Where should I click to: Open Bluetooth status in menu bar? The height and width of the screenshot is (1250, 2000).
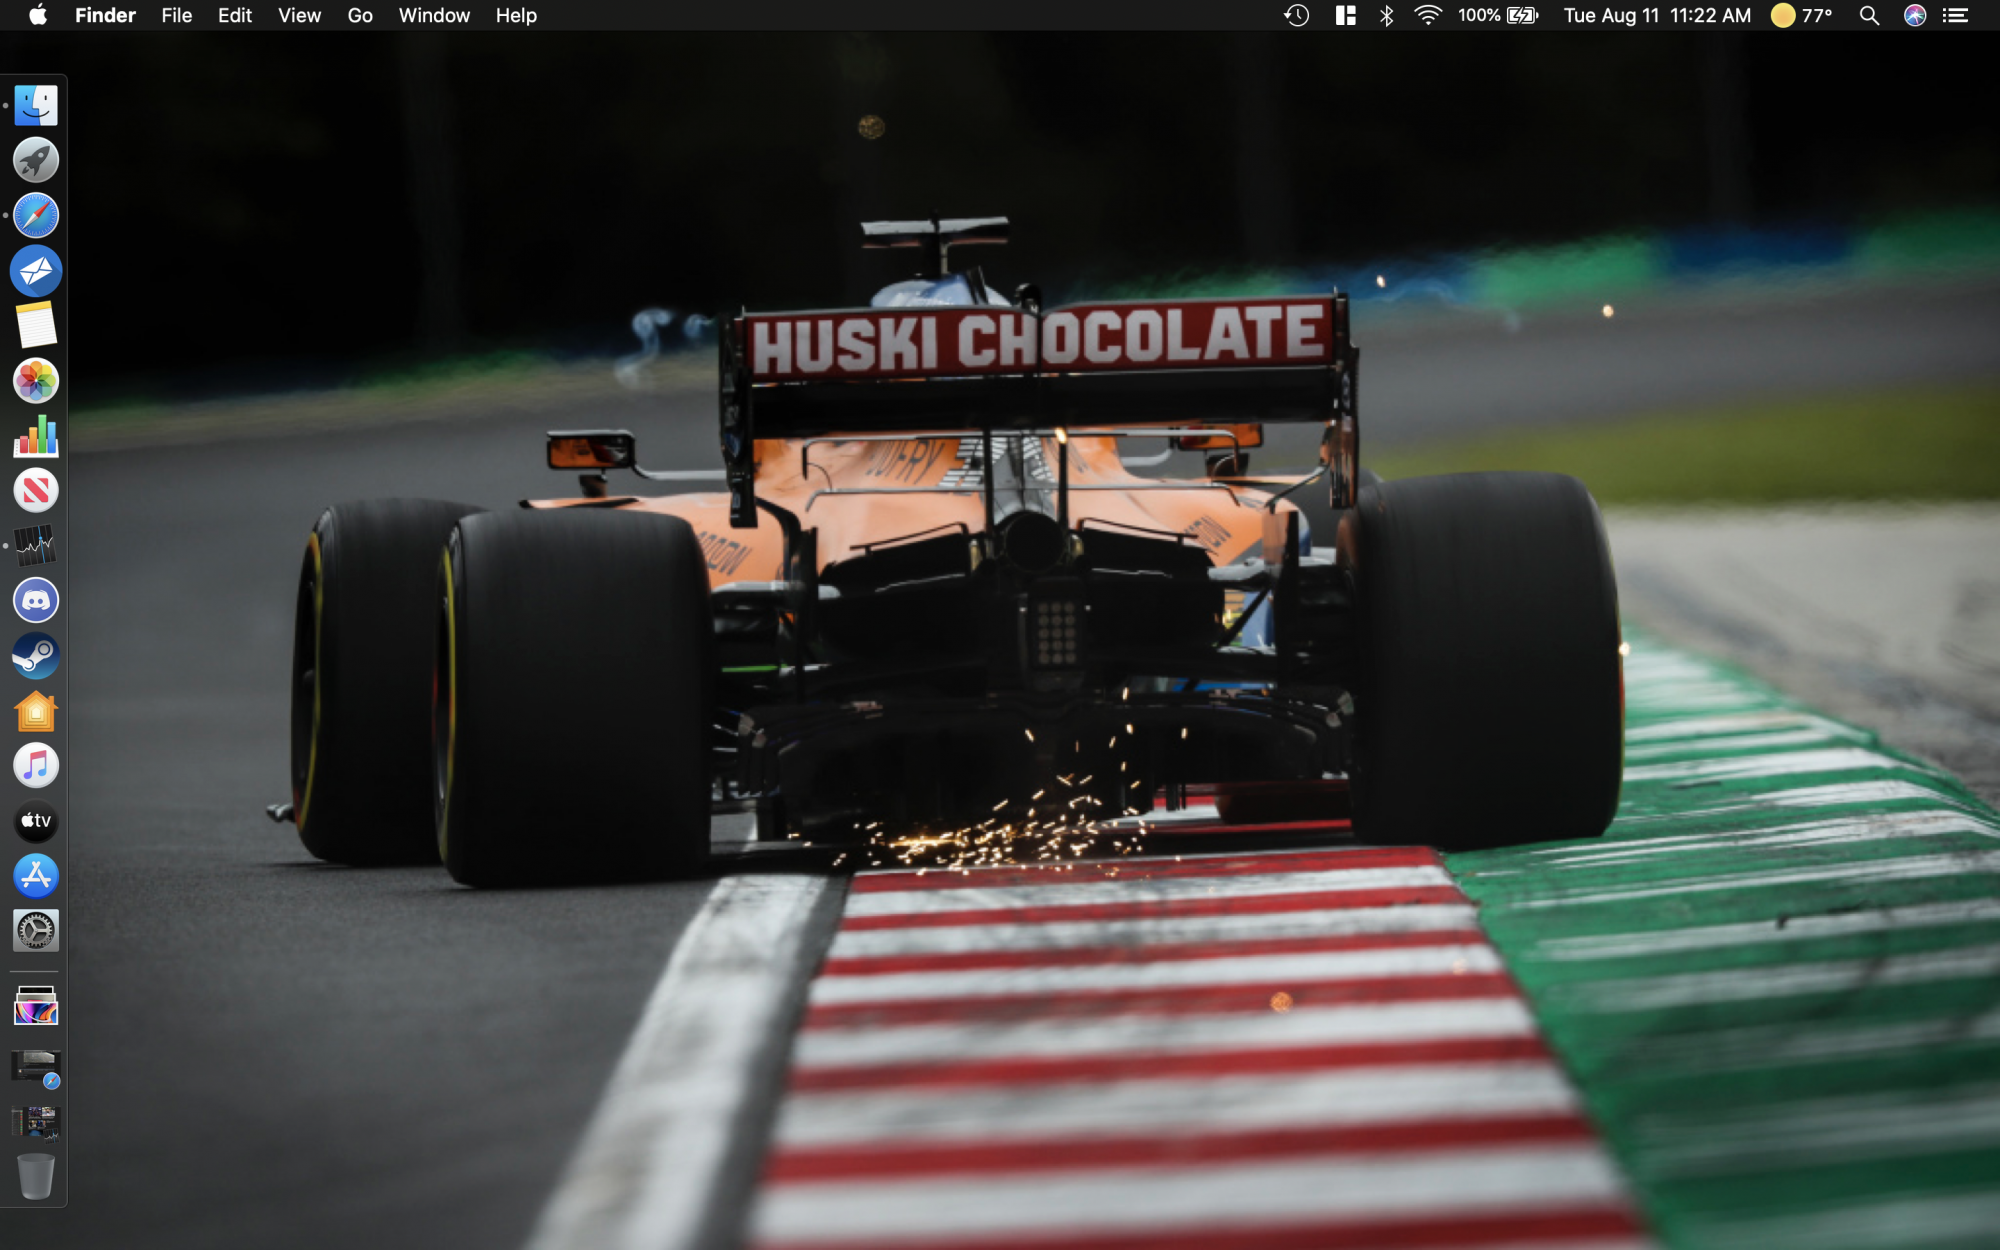(1387, 15)
